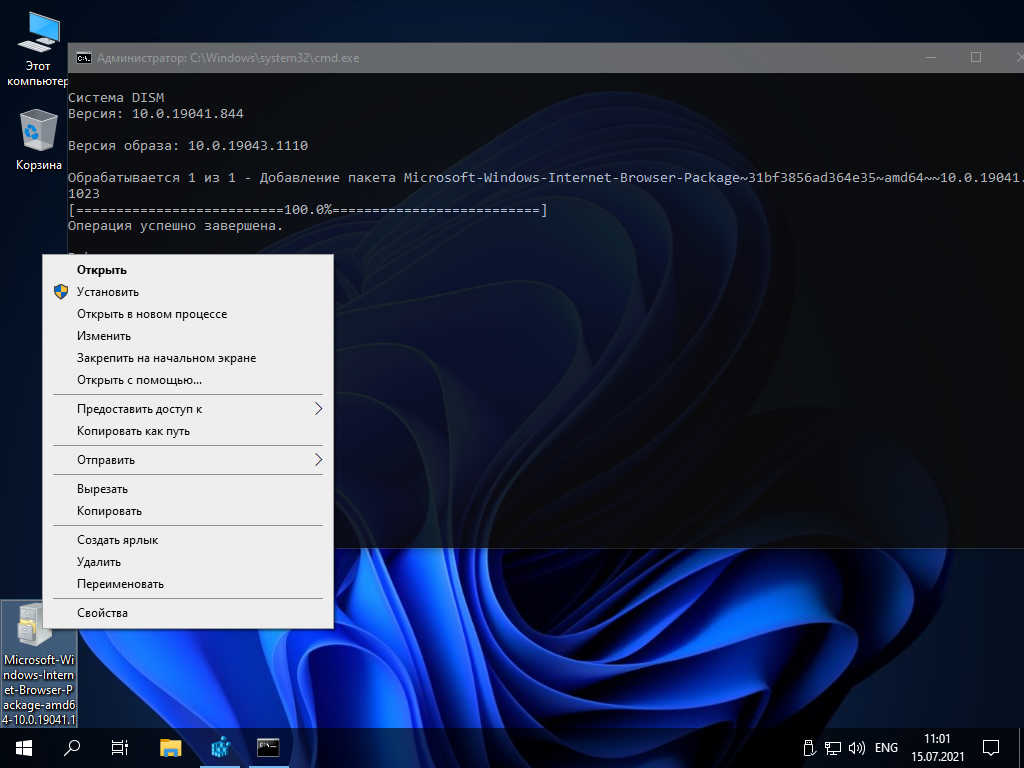1024x768 pixels.
Task: Open Task View from the taskbar
Action: (x=120, y=747)
